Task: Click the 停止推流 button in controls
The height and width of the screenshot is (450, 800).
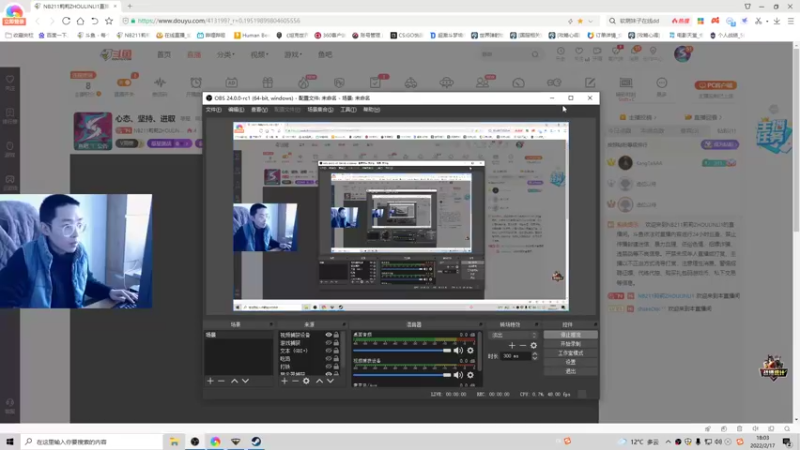Action: pos(570,335)
